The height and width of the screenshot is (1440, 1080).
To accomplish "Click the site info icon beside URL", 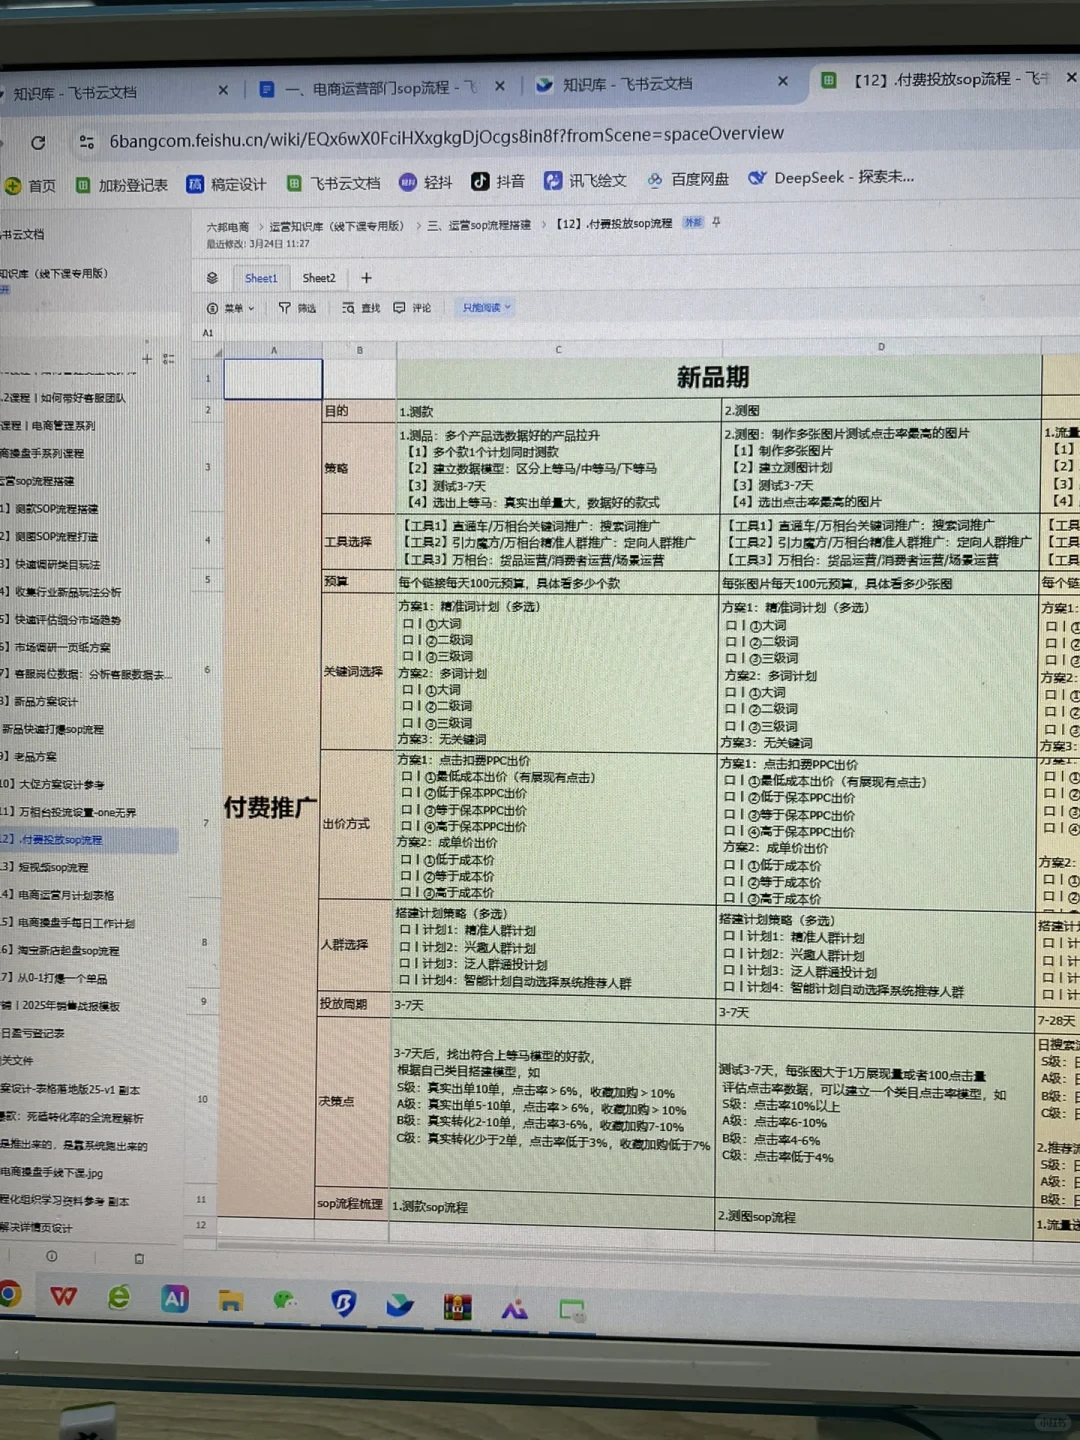I will click(87, 142).
